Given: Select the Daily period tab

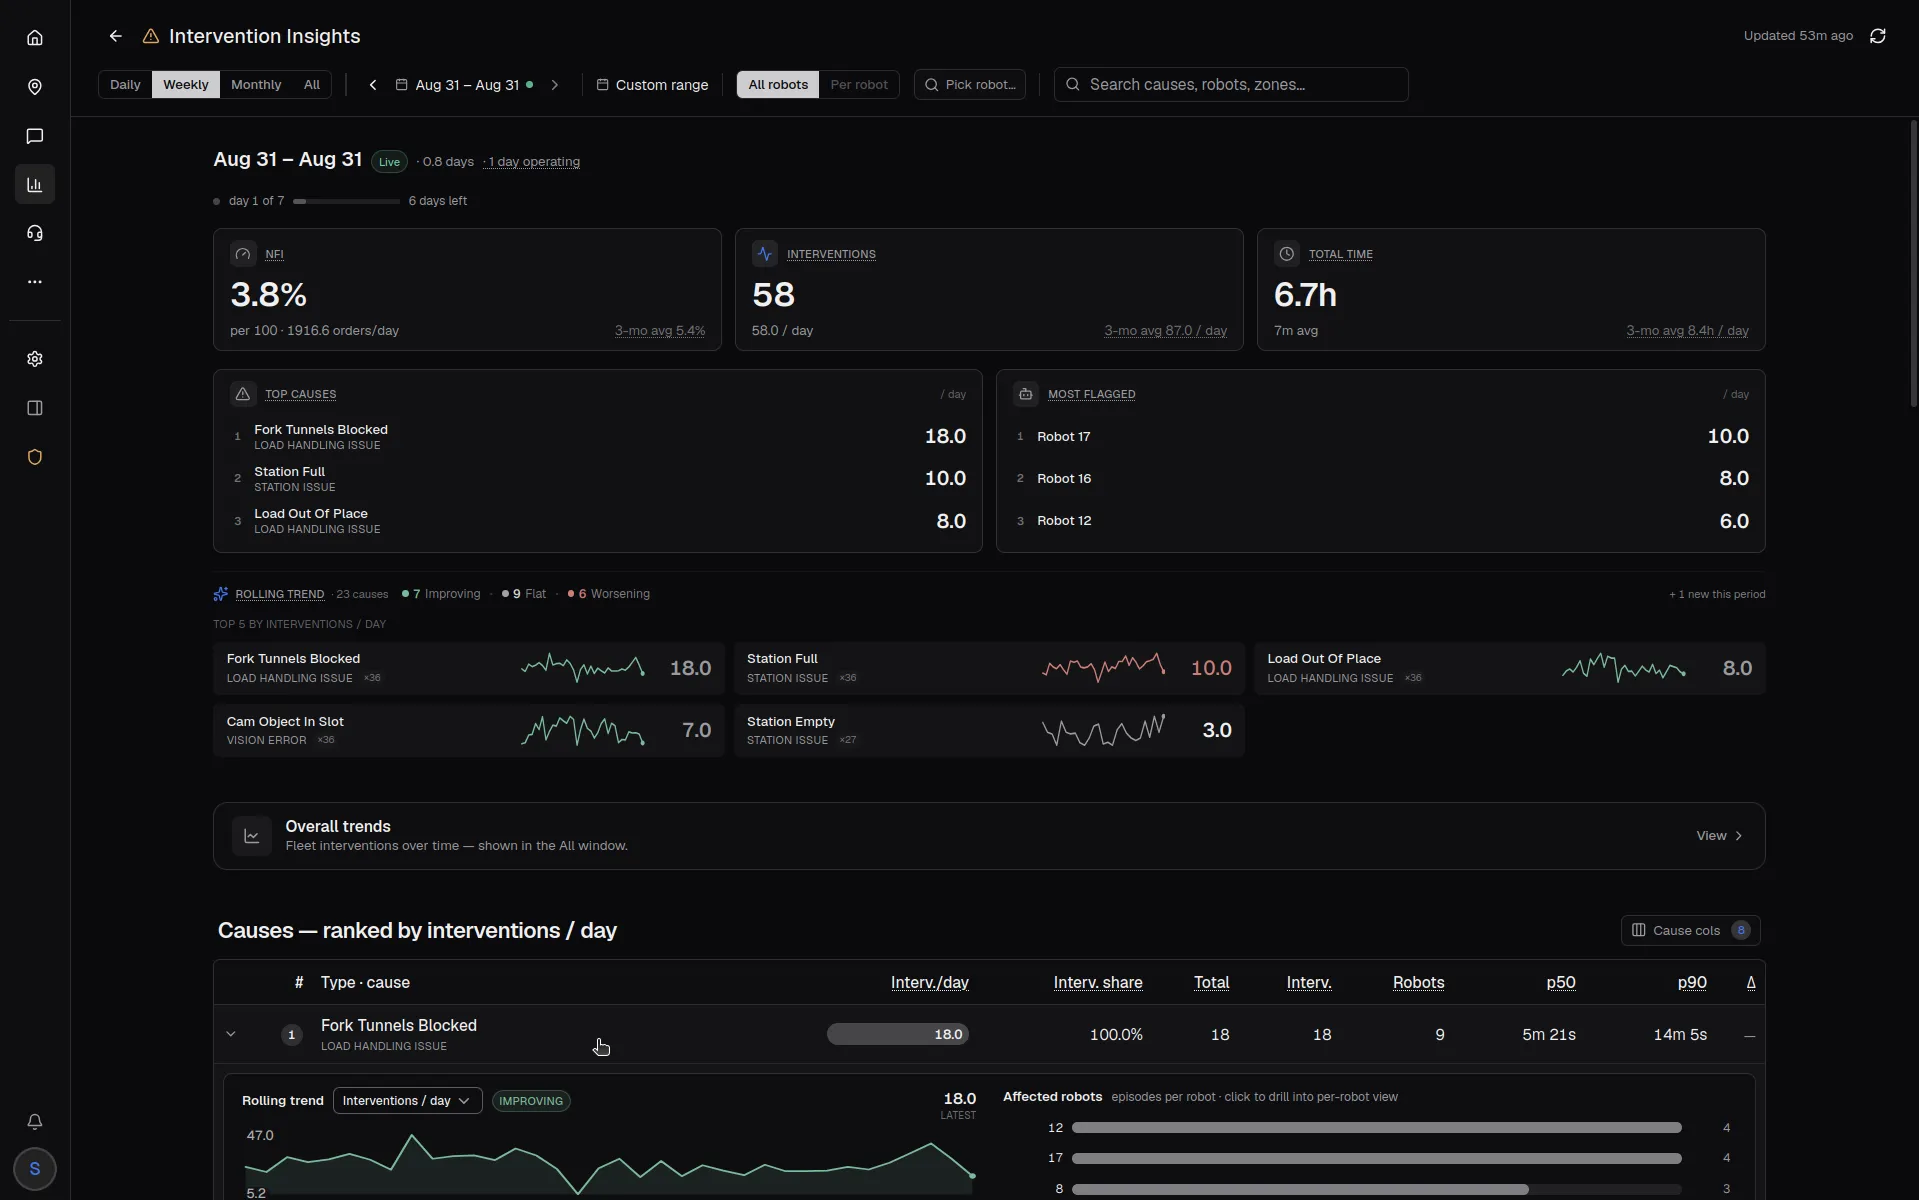Looking at the screenshot, I should click(x=125, y=85).
